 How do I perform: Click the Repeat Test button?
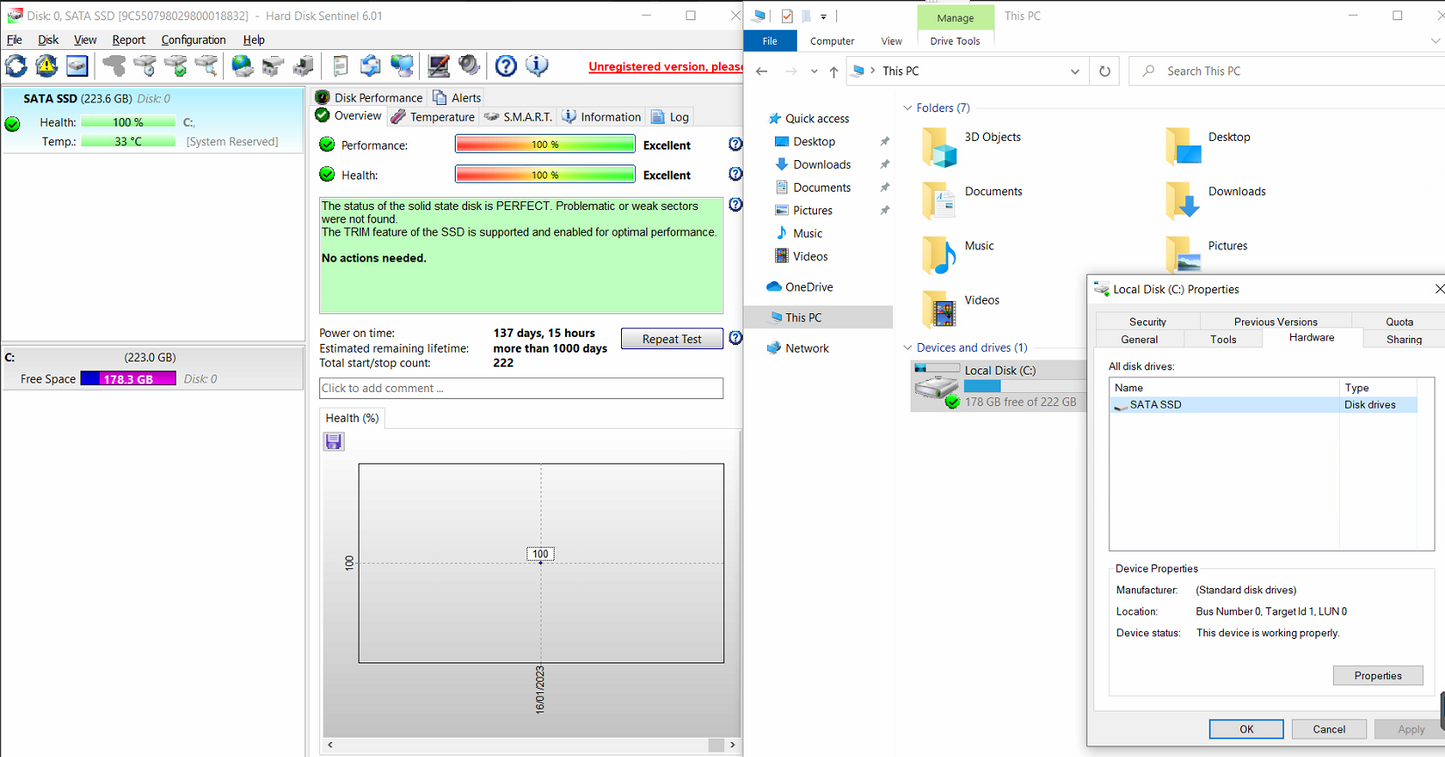[672, 339]
